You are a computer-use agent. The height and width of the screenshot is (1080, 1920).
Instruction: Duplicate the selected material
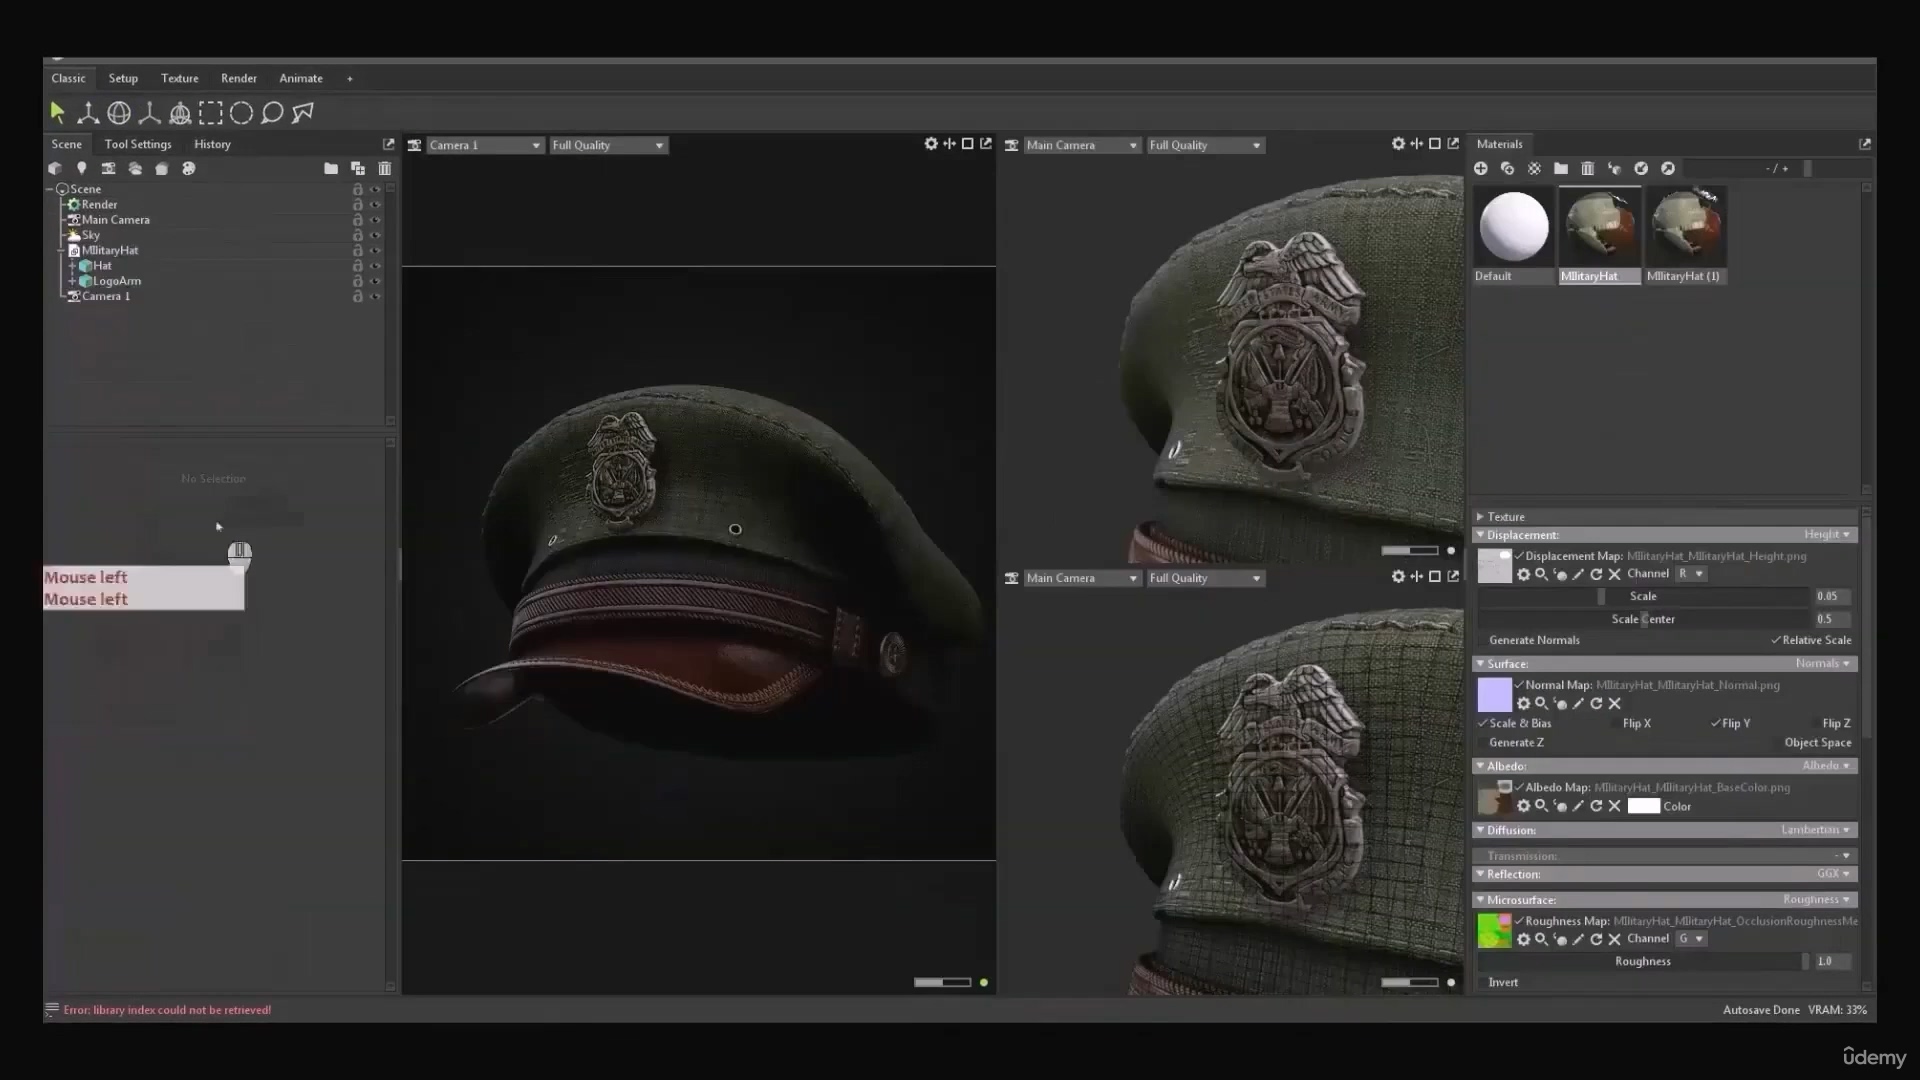pyautogui.click(x=1507, y=168)
